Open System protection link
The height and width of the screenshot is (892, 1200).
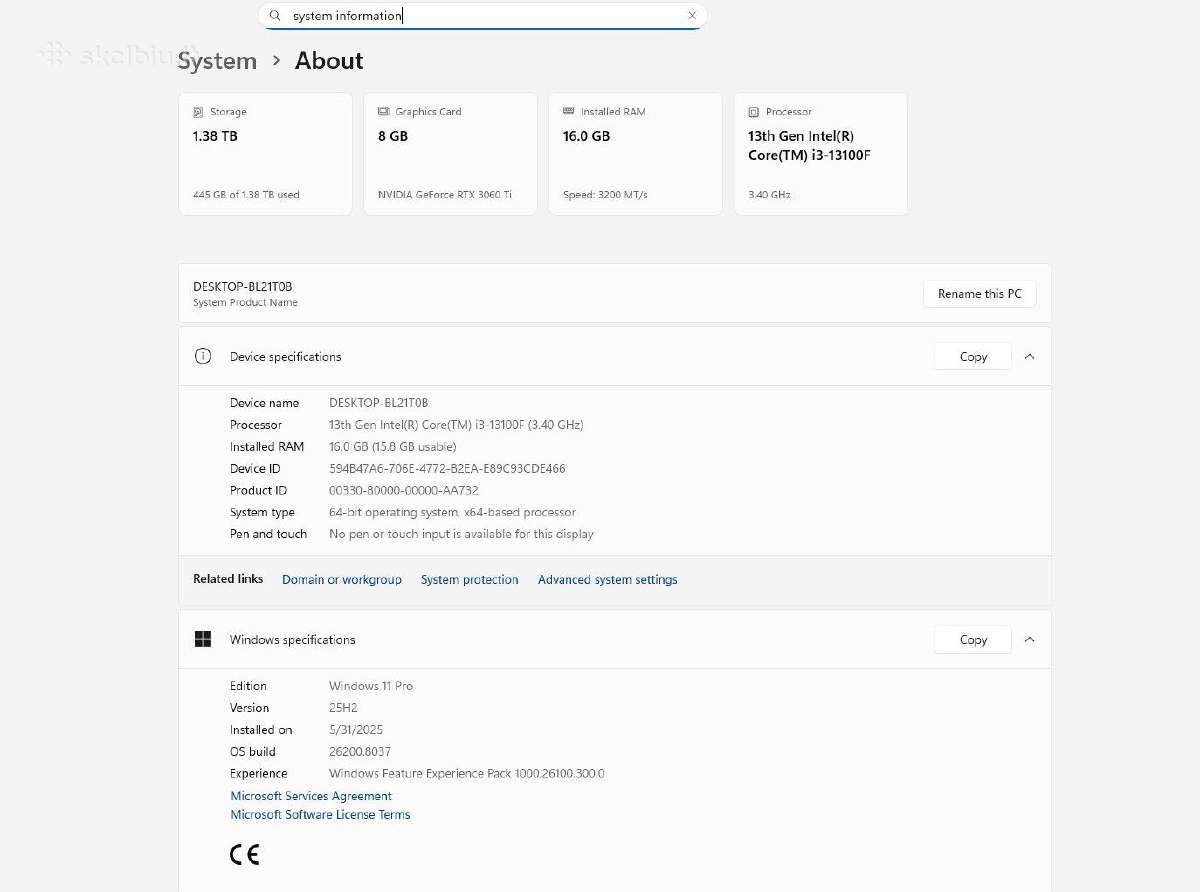470,580
